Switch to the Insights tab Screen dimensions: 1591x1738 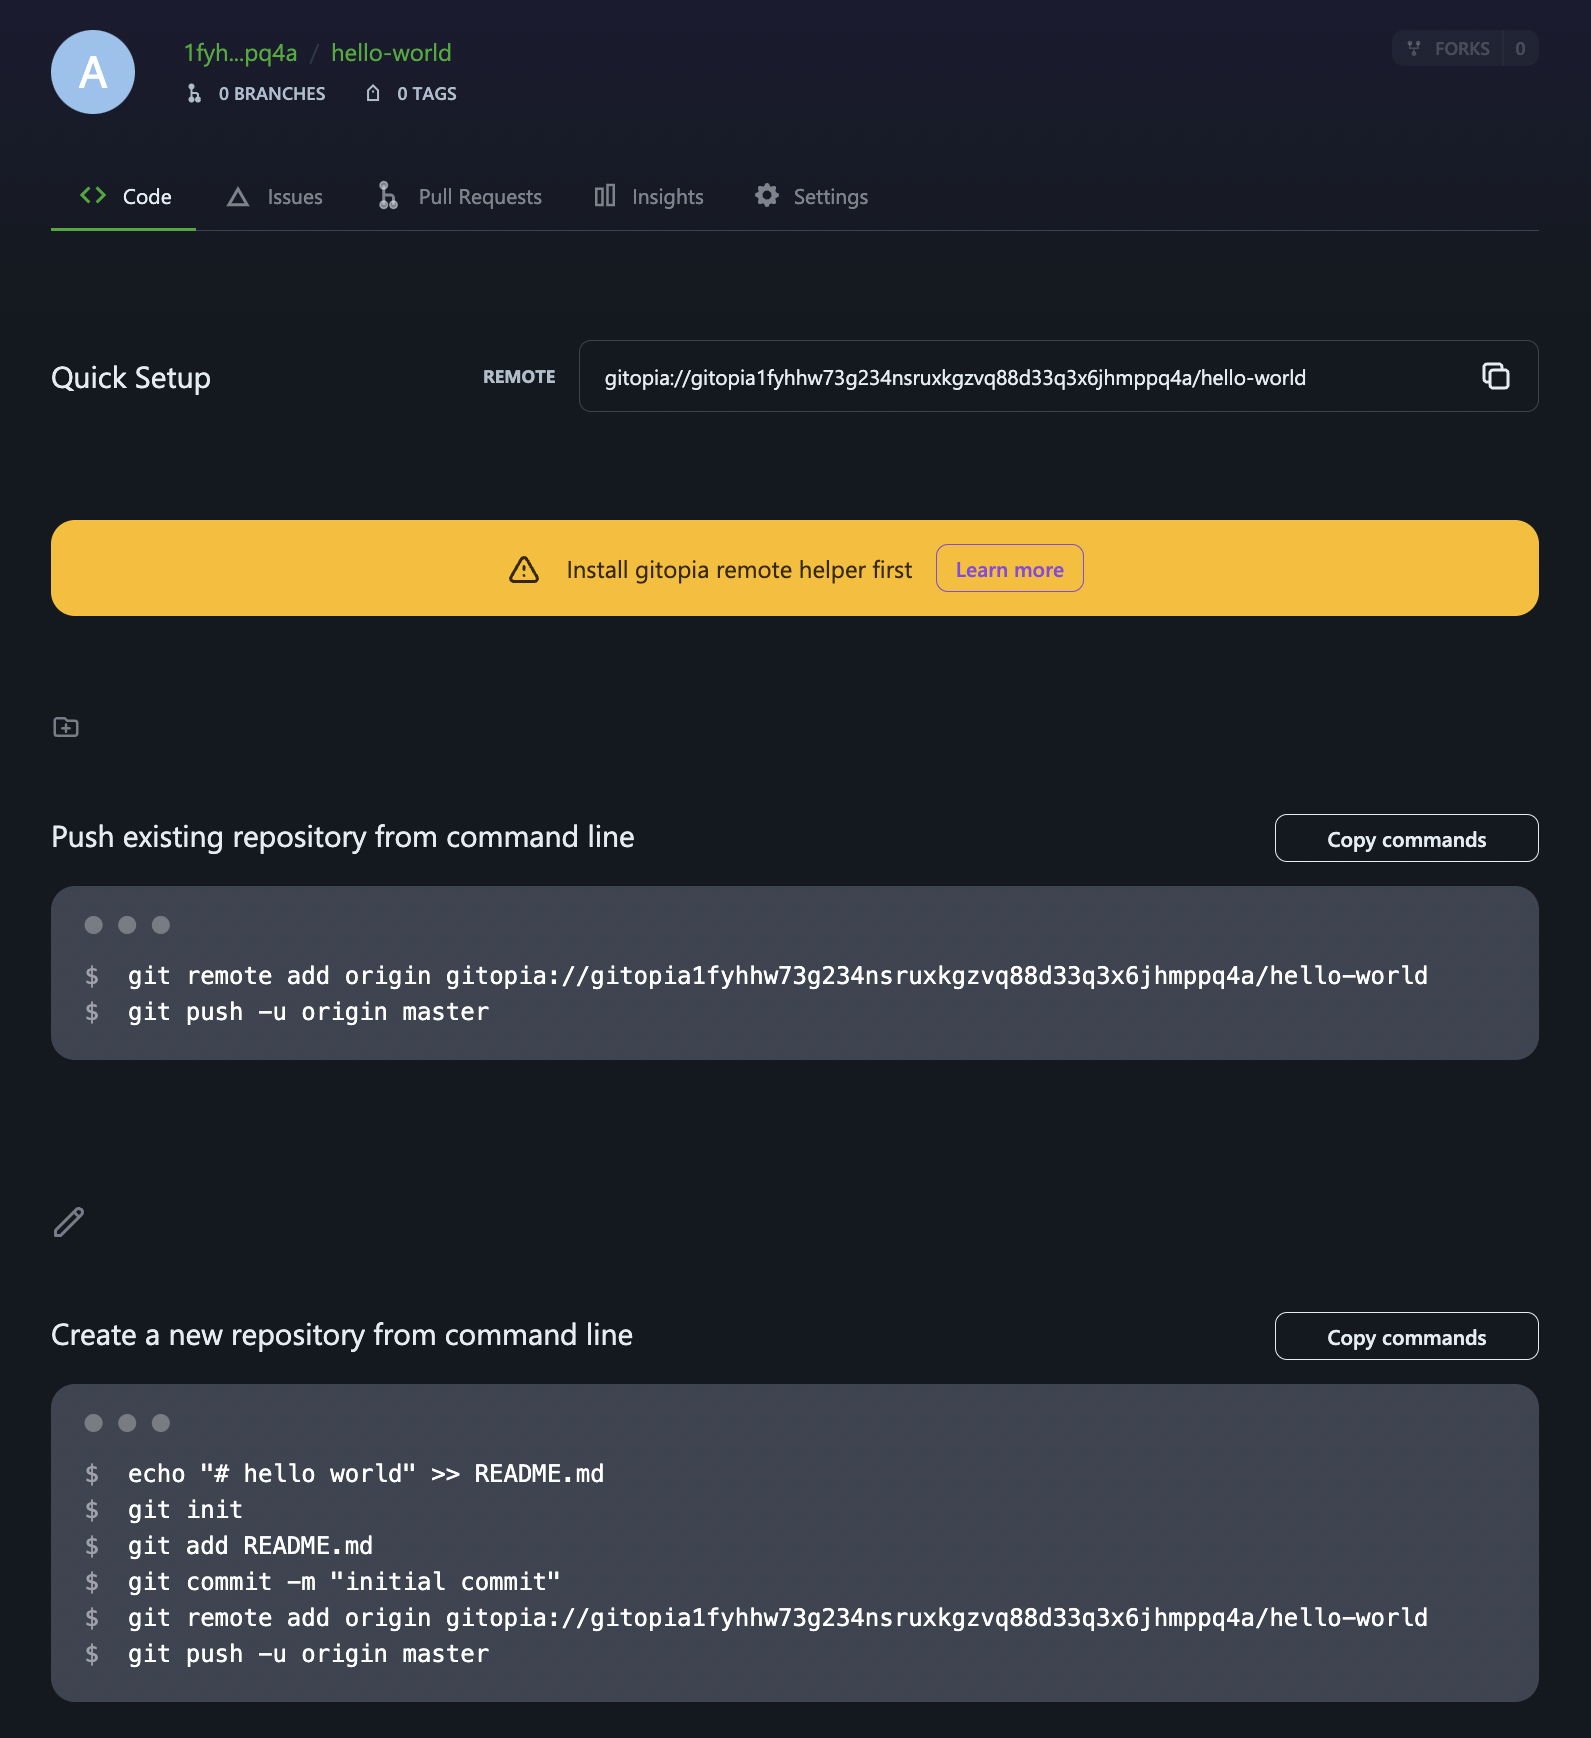coord(649,197)
